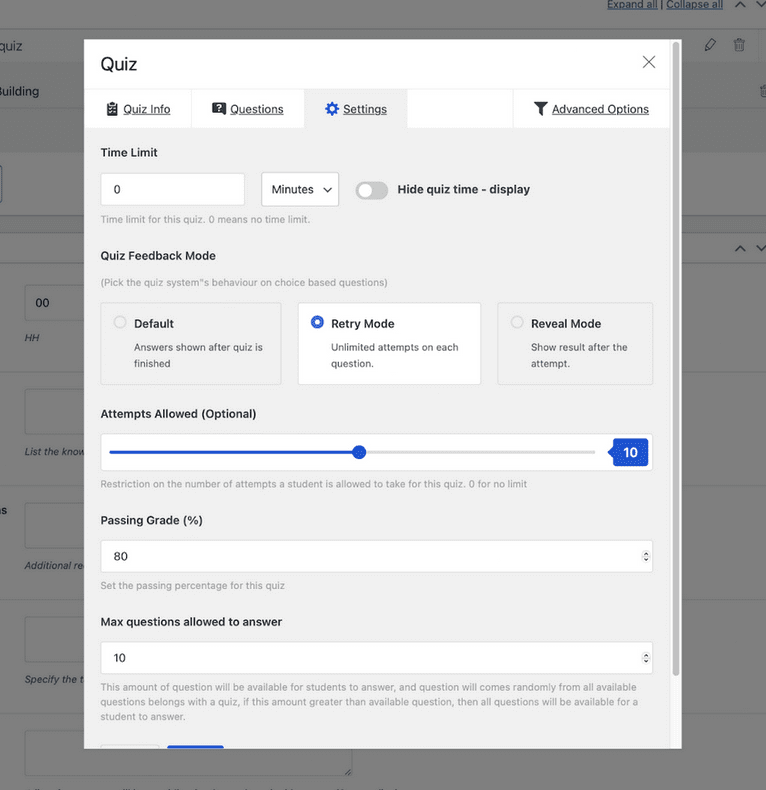Click the attempts value badge showing 10

pyautogui.click(x=630, y=453)
